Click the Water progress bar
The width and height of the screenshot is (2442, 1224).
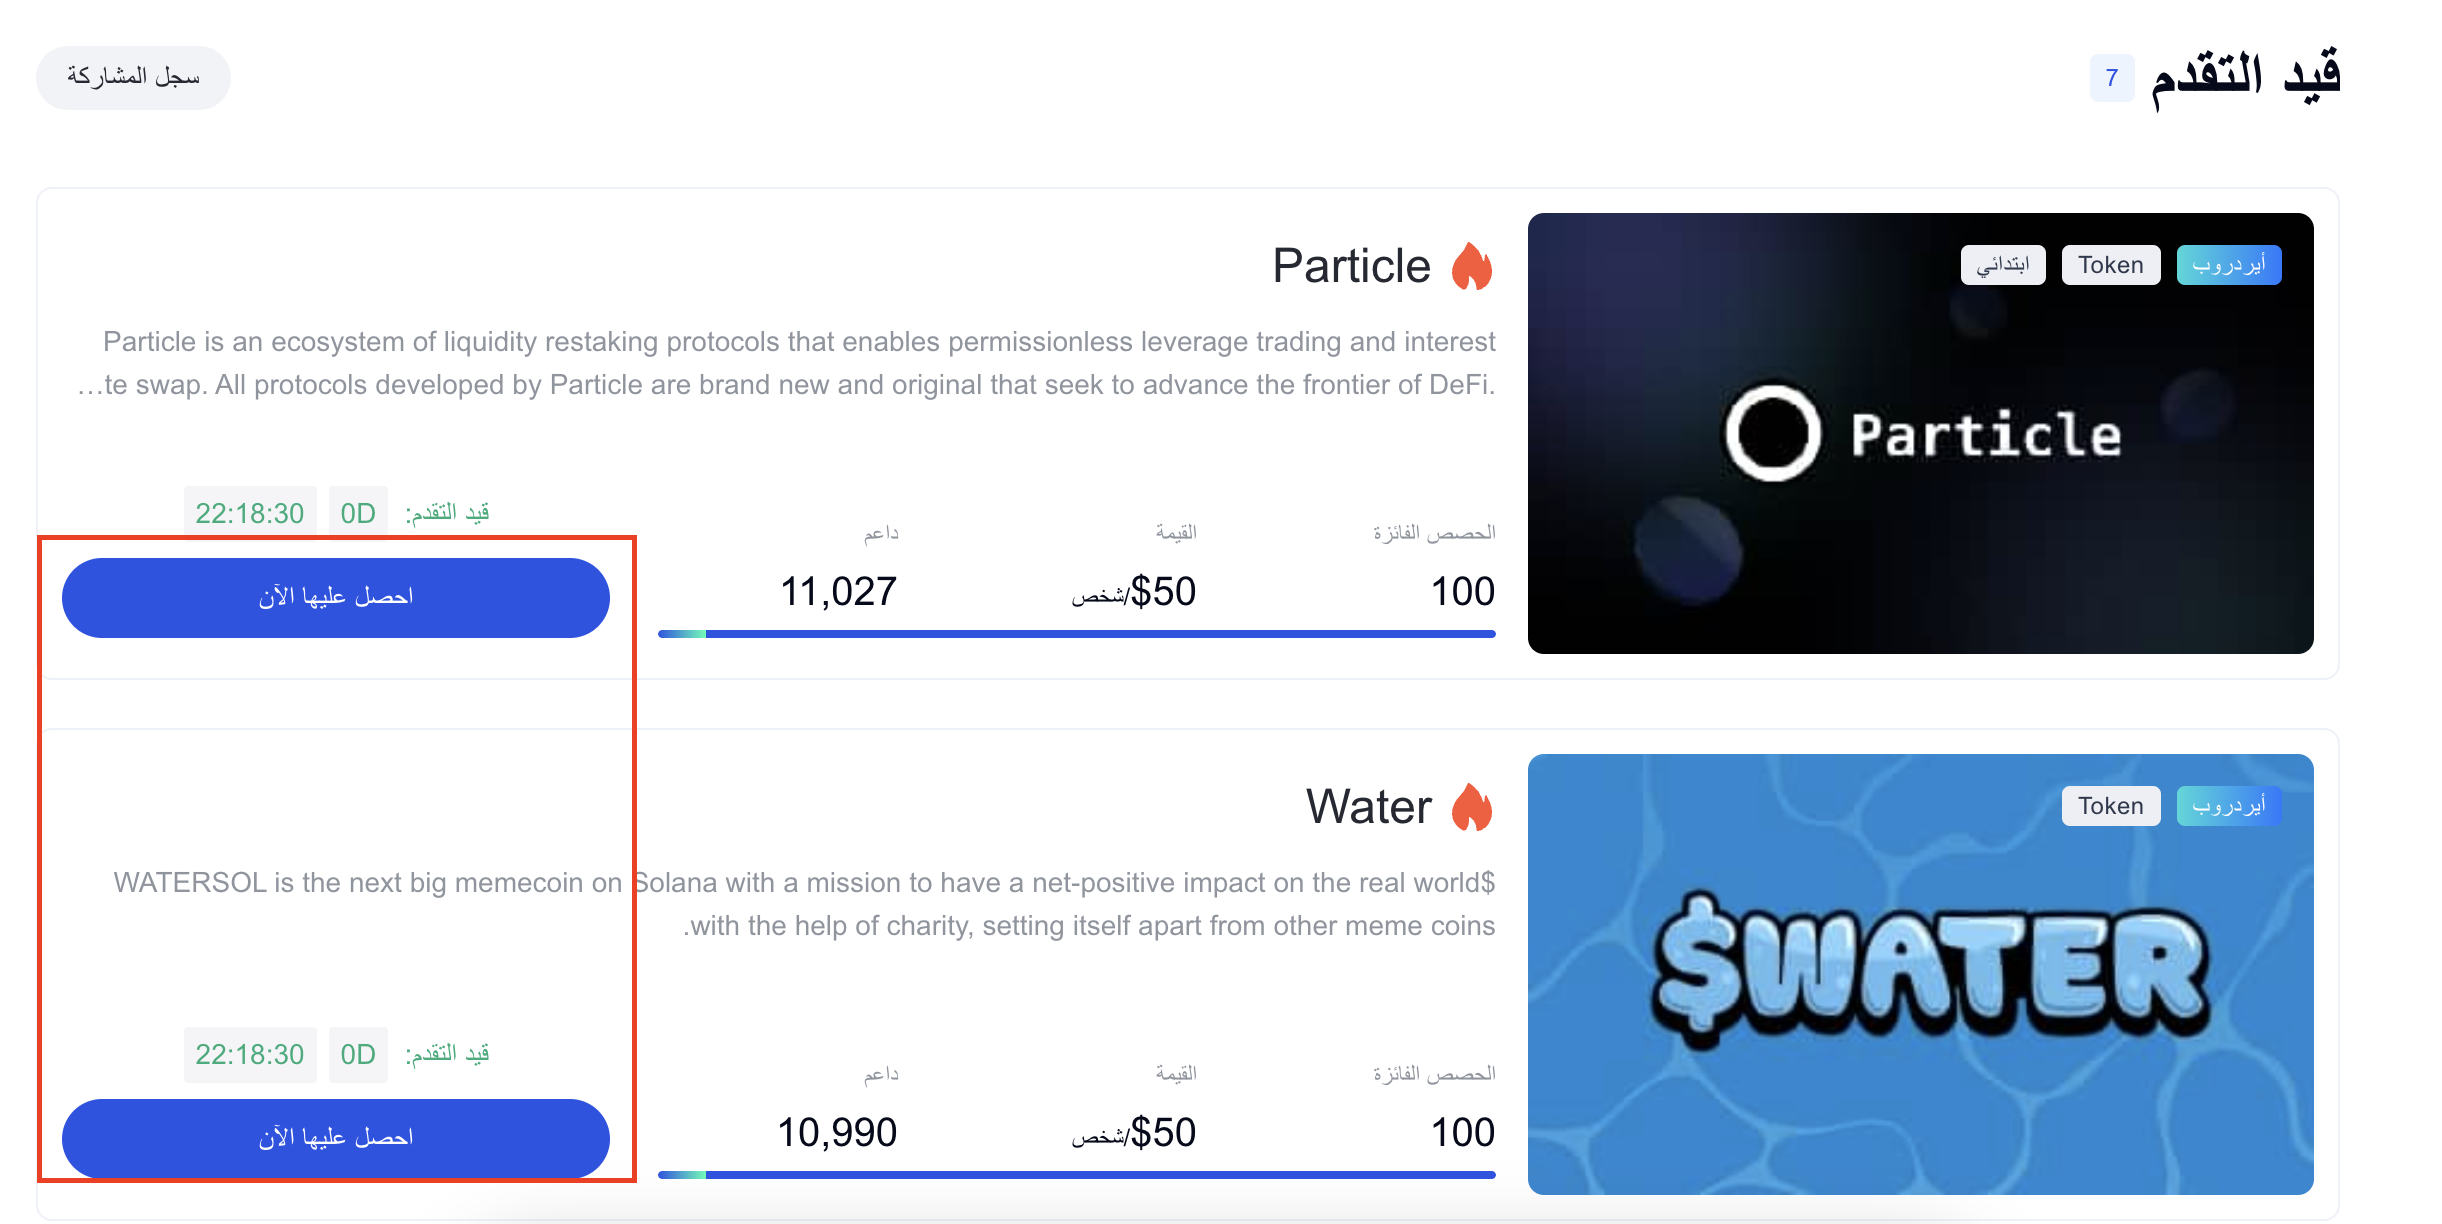point(1076,1175)
